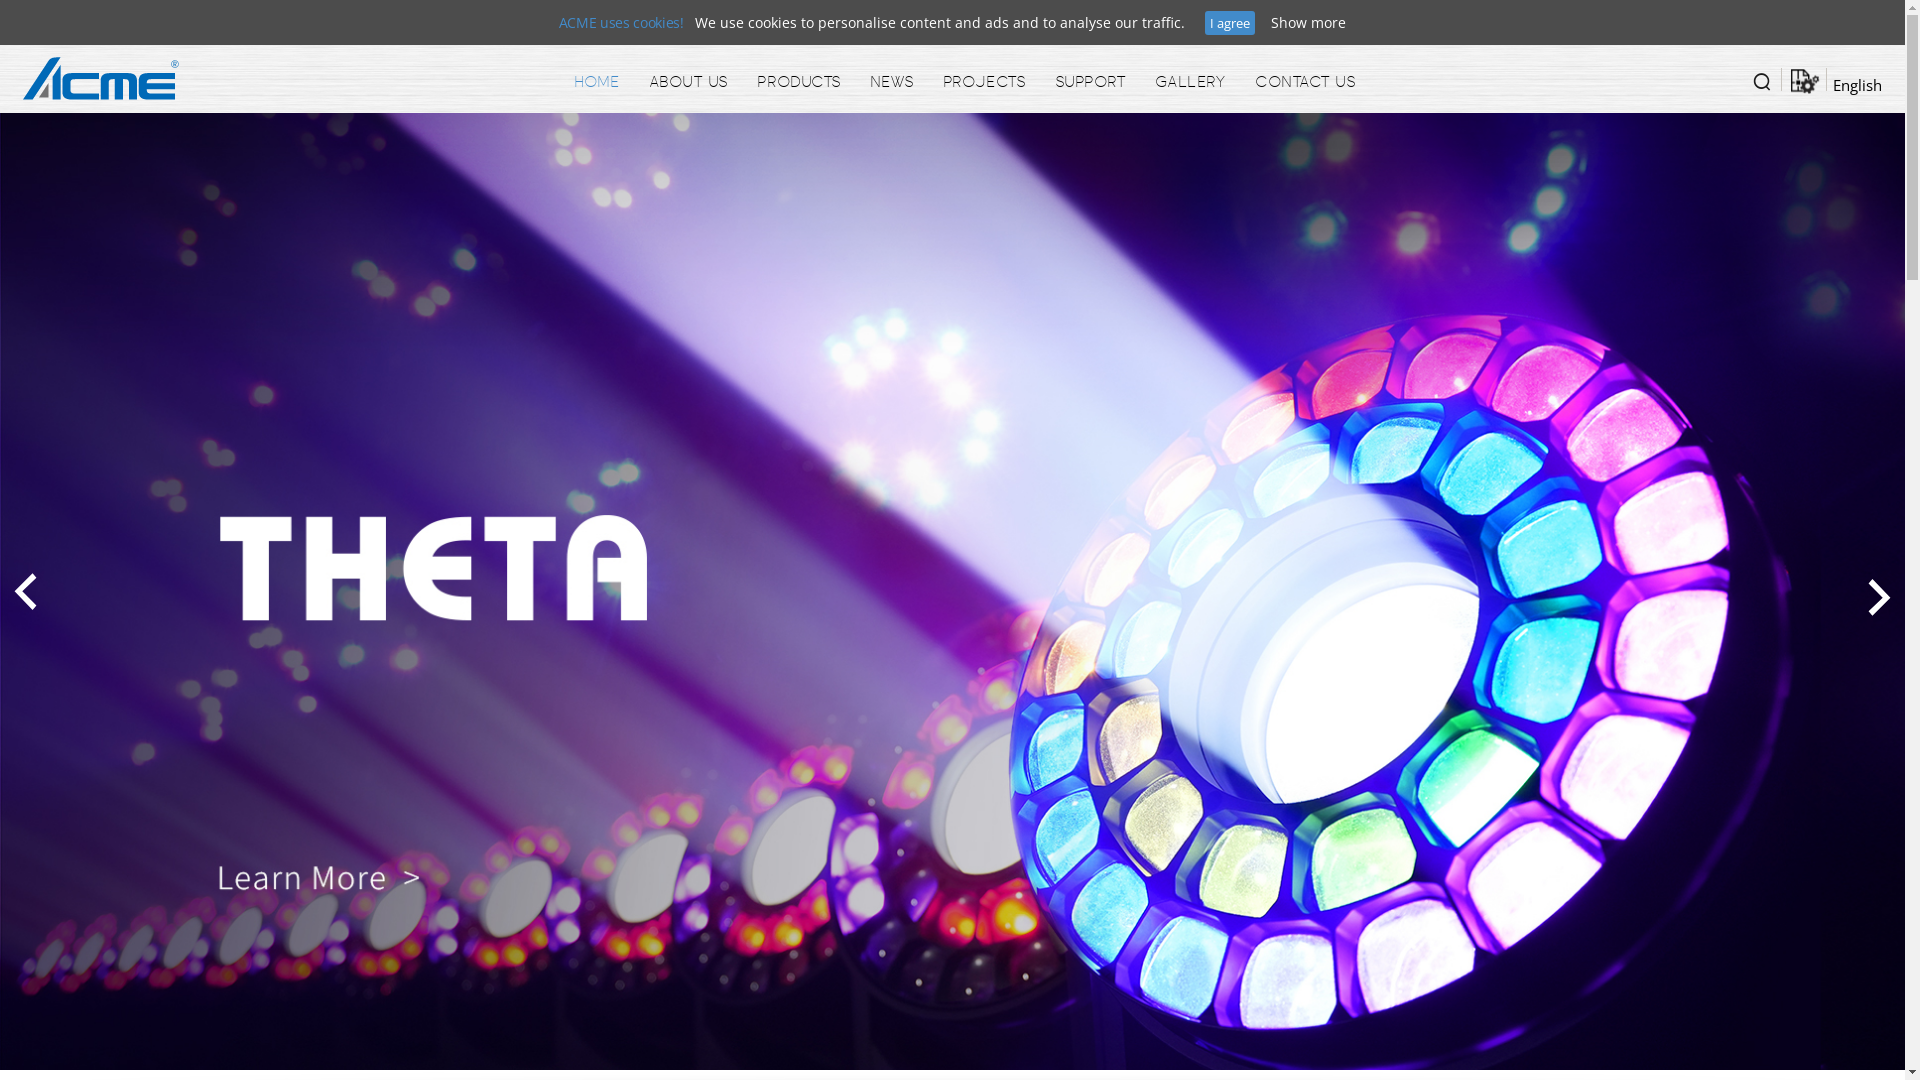This screenshot has height=1080, width=1920.
Task: Open the ABOUT US menu
Action: coord(688,82)
